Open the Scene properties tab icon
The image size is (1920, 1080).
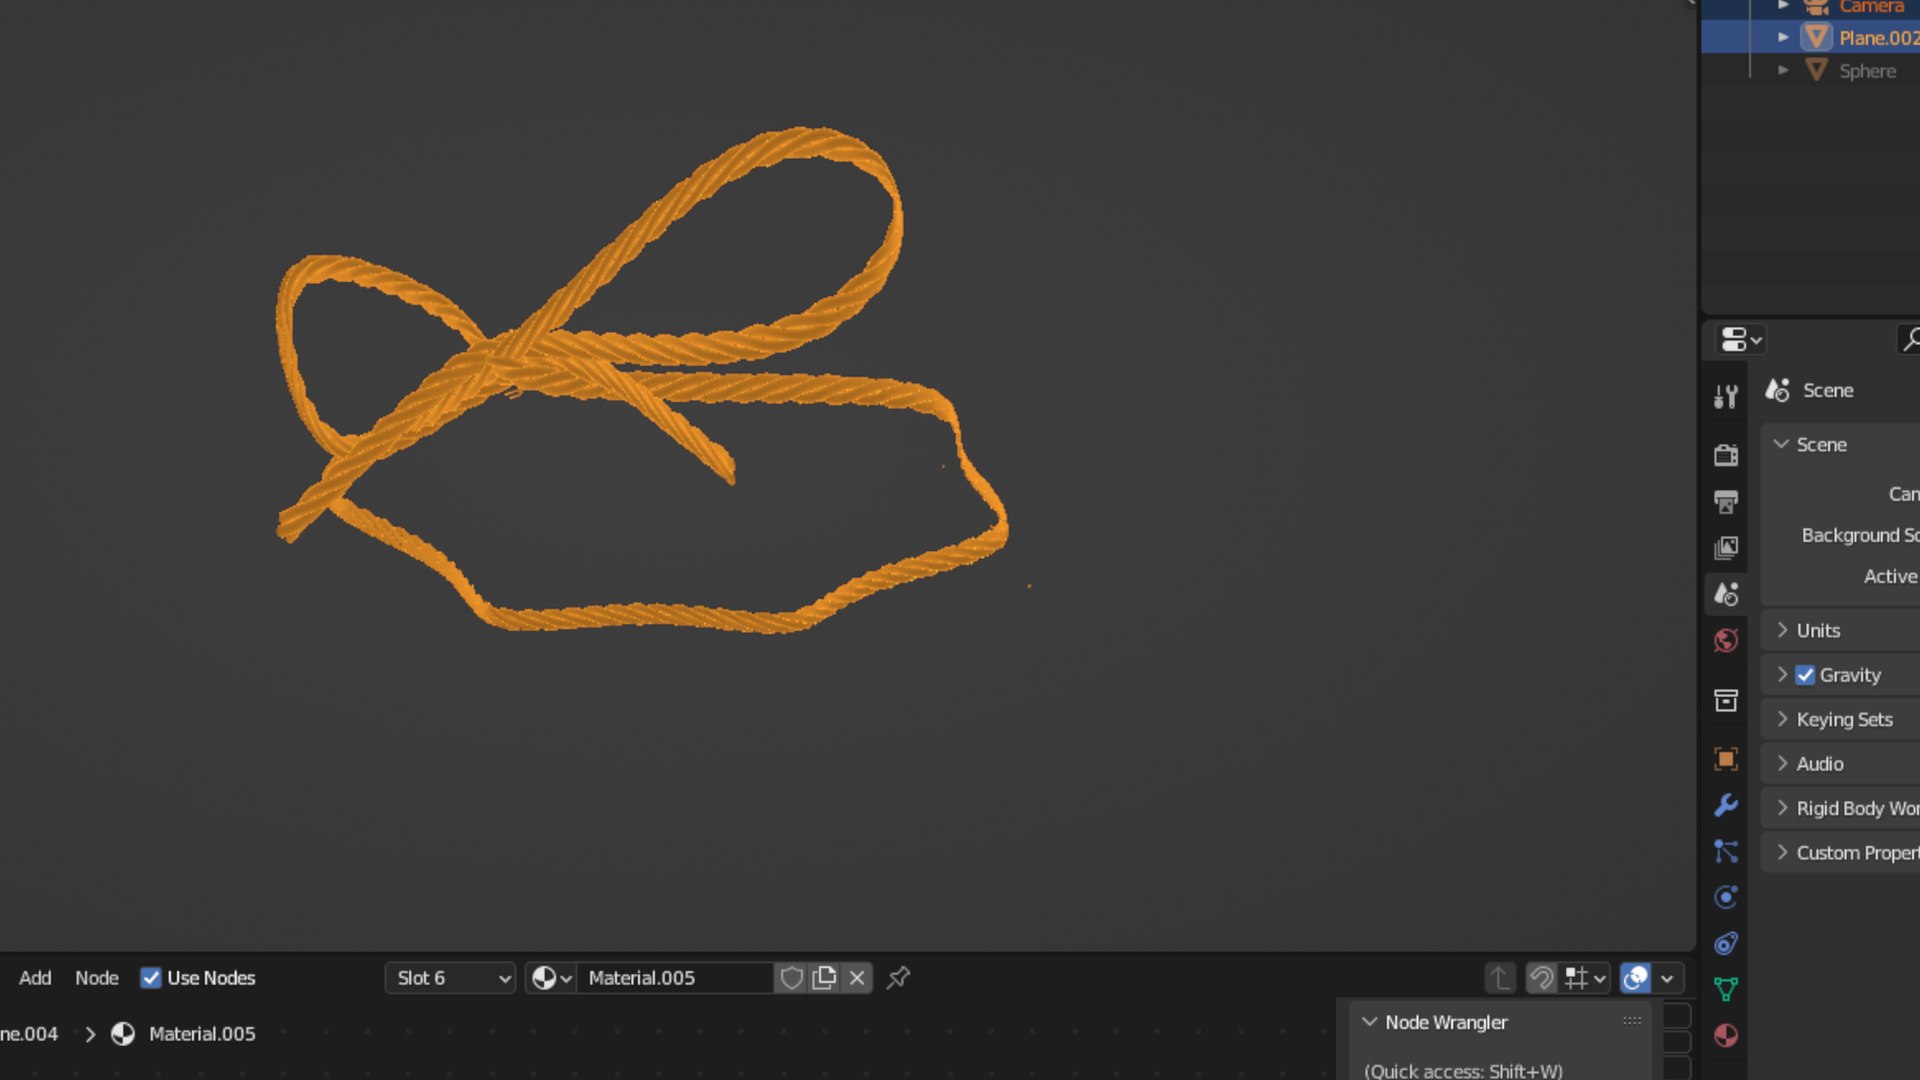tap(1725, 594)
